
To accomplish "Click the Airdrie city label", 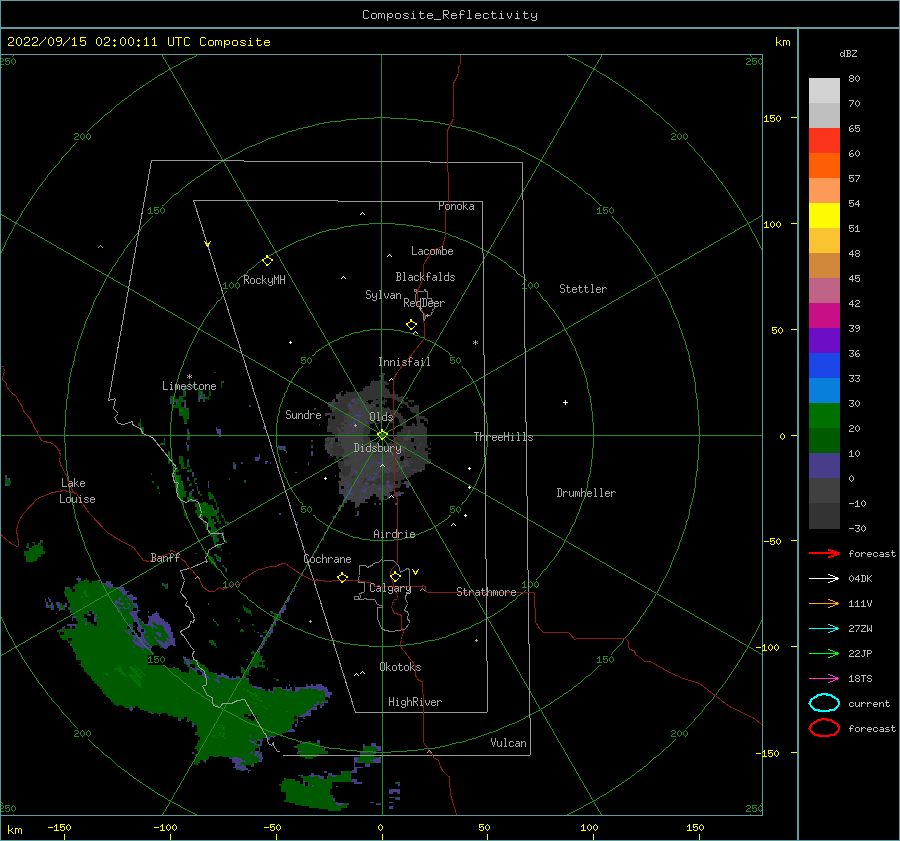I will pyautogui.click(x=394, y=534).
